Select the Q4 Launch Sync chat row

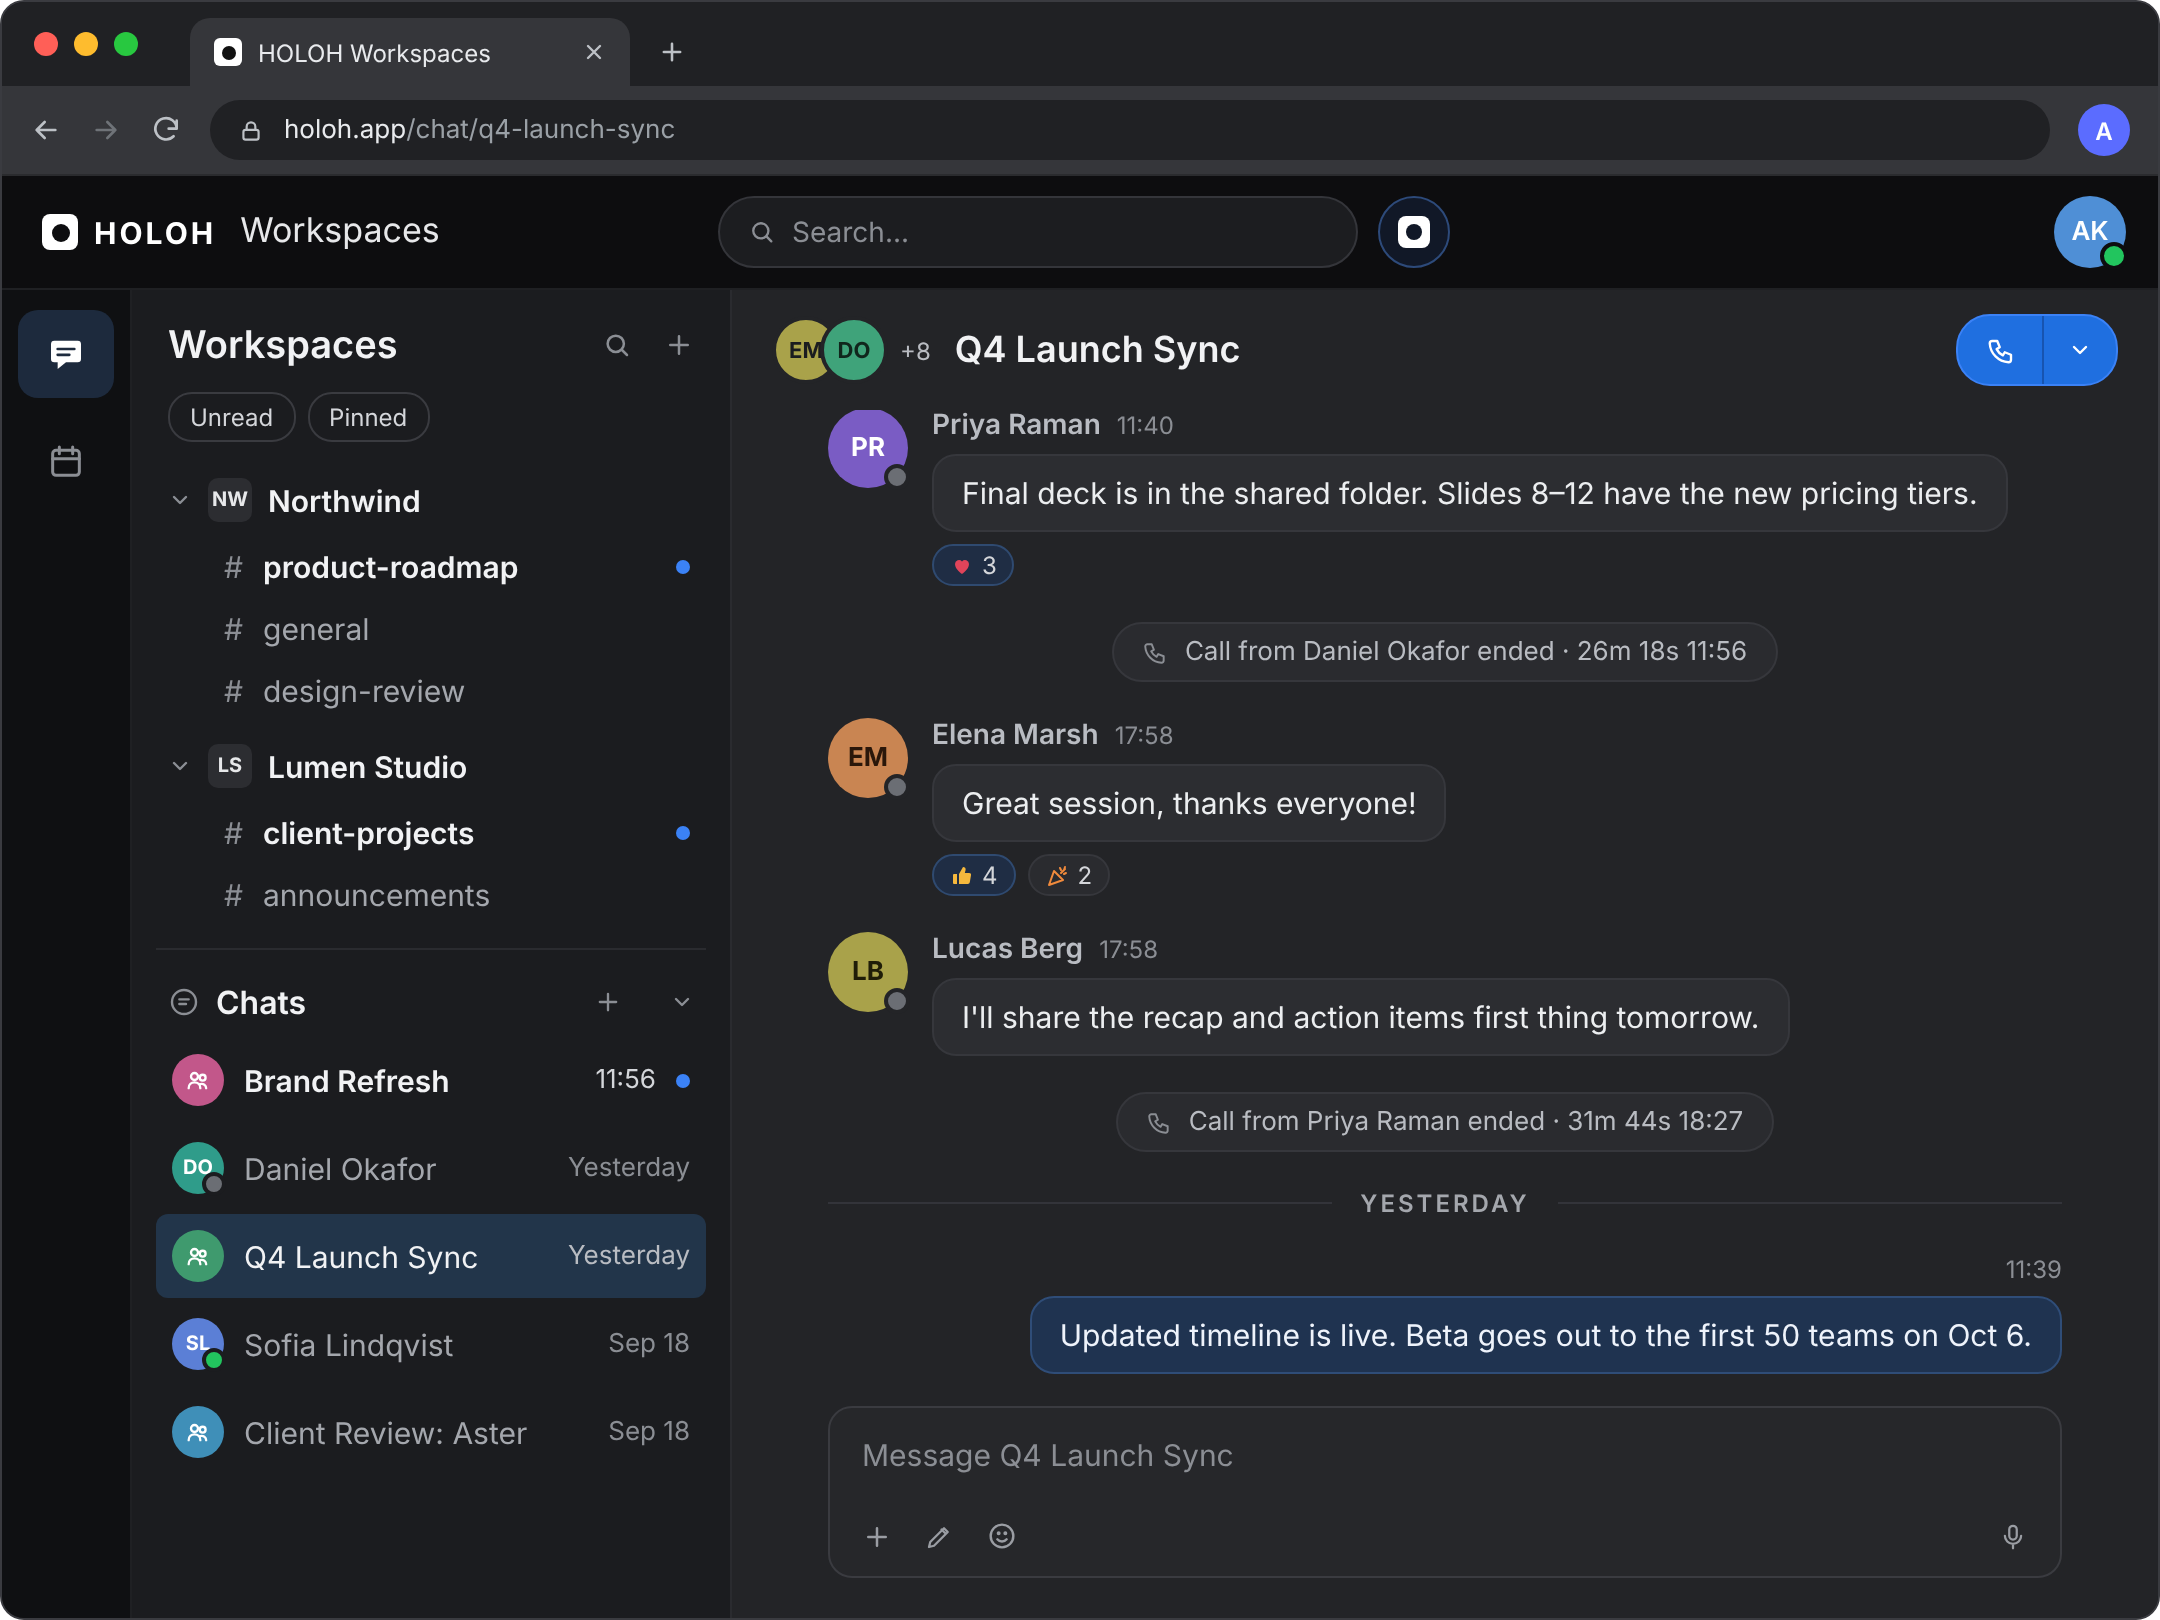point(431,1256)
